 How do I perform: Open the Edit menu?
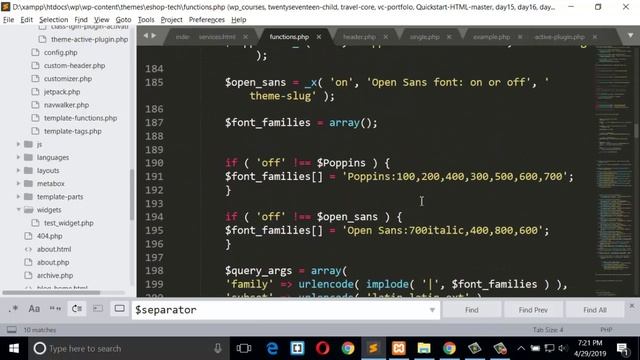pyautogui.click(x=27, y=20)
